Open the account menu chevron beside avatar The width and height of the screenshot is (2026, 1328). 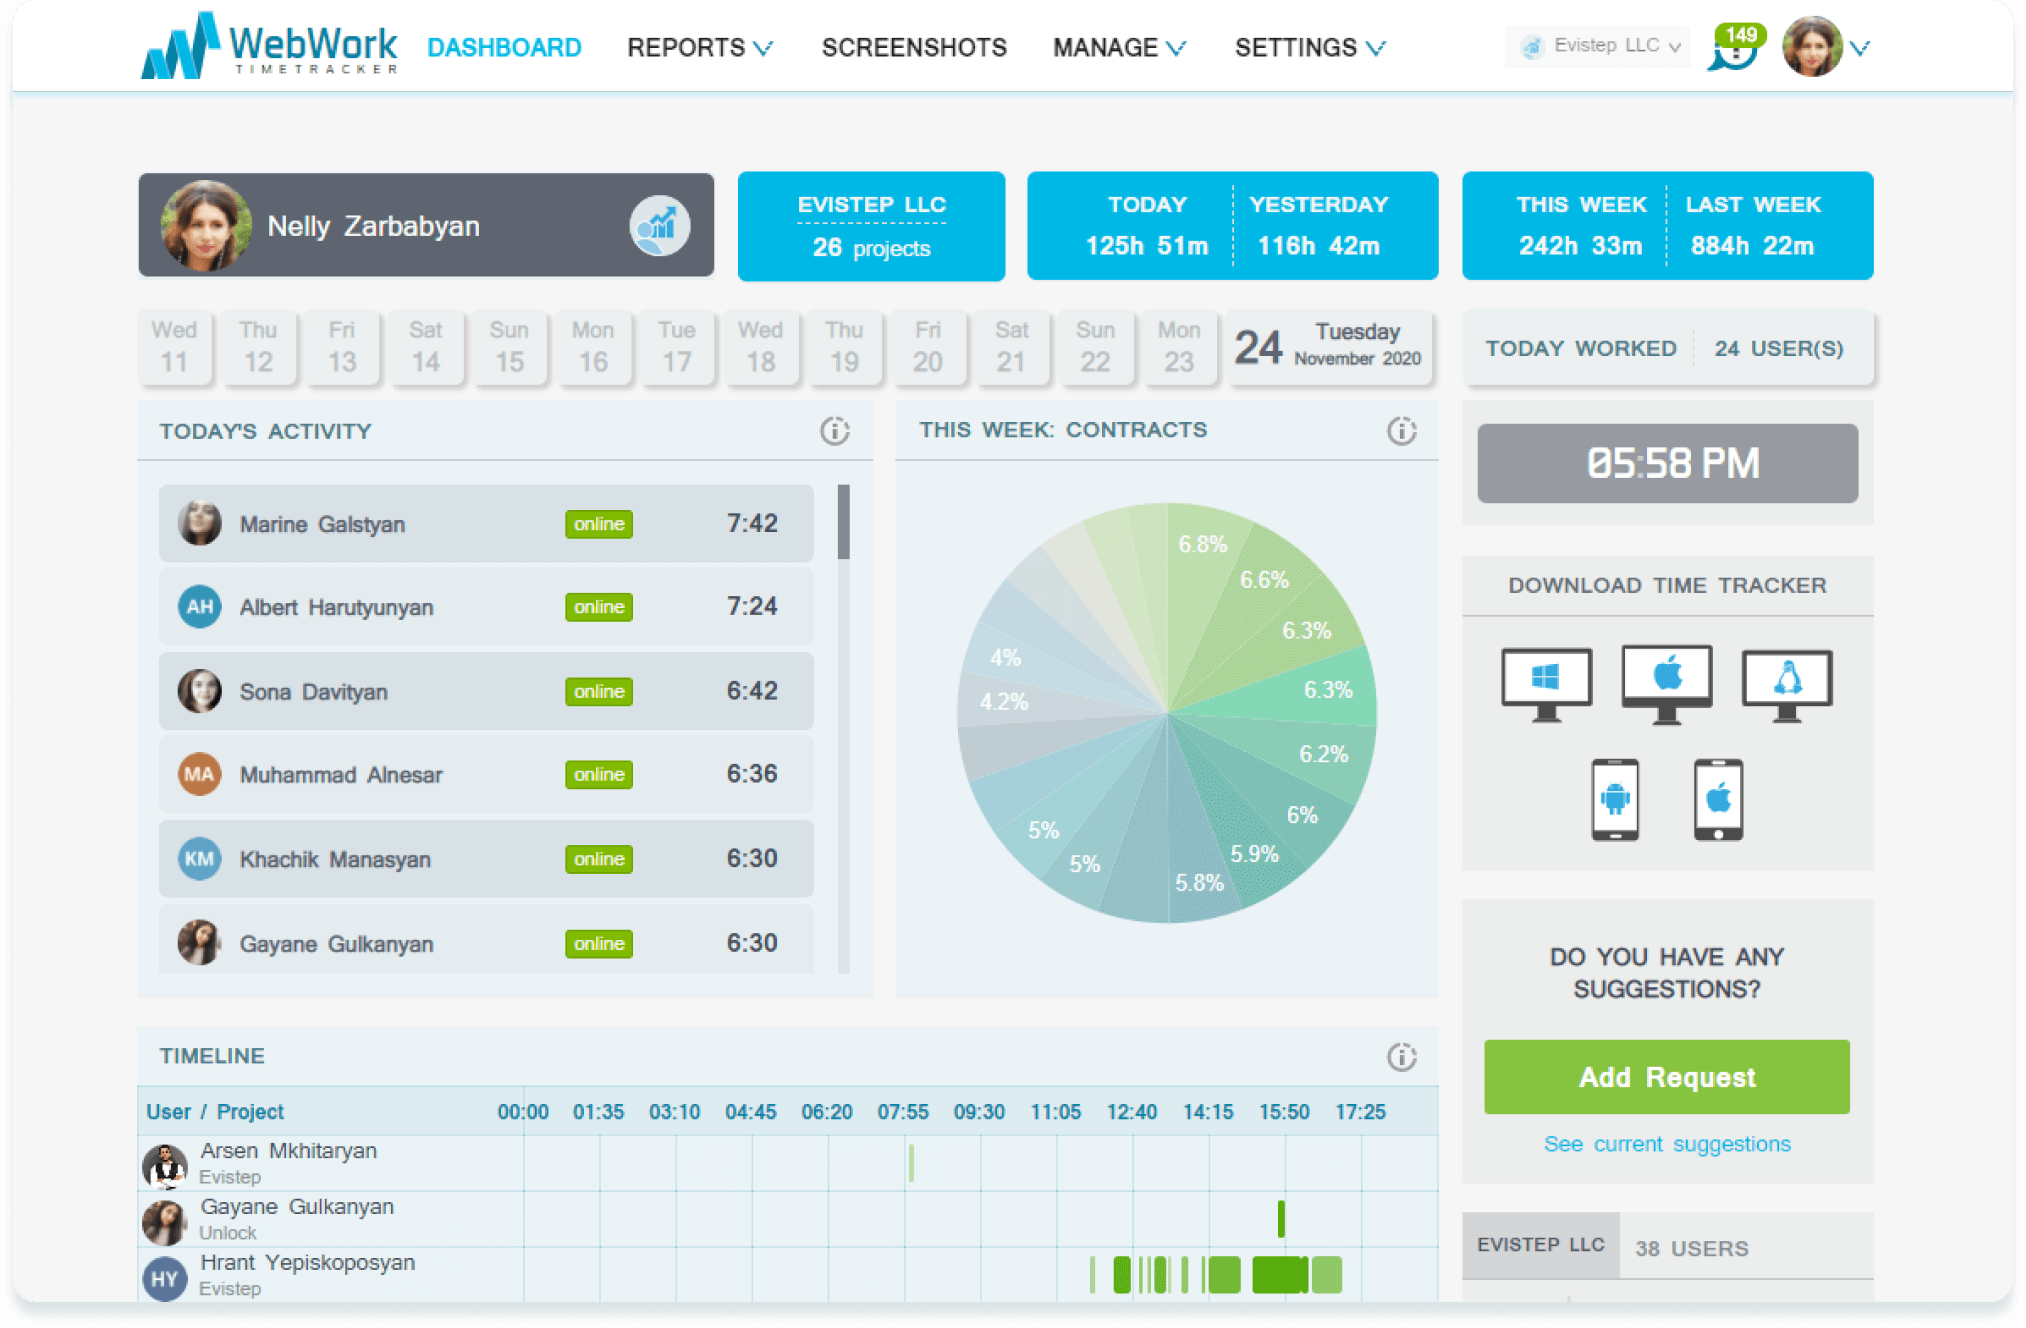[x=1859, y=48]
